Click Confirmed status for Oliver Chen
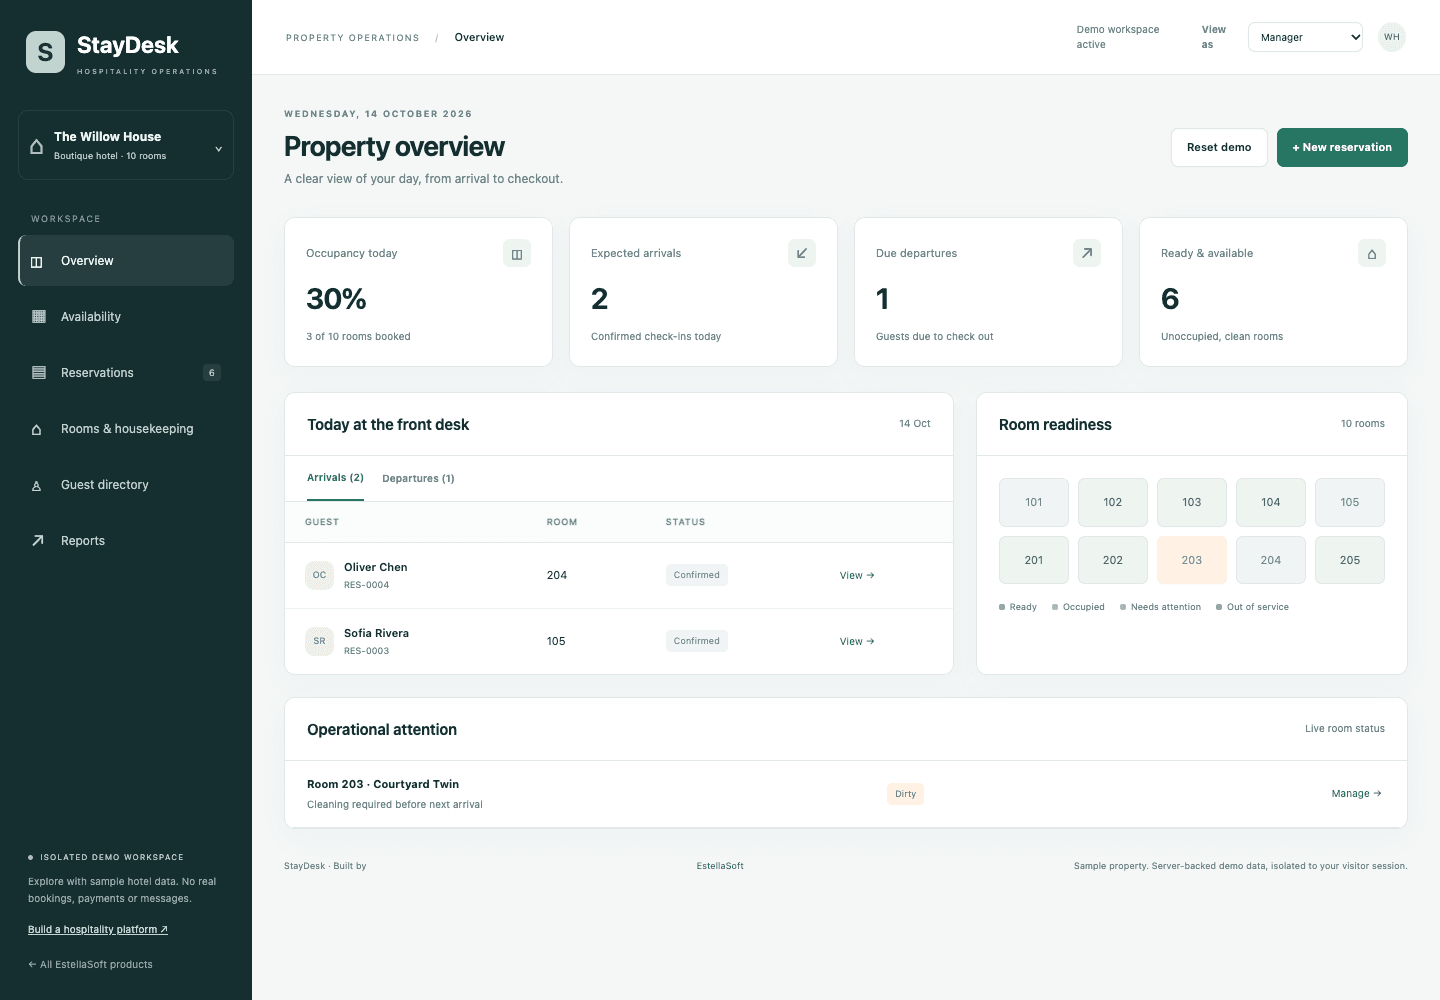Screen dimensions: 1440x1000 pos(697,575)
